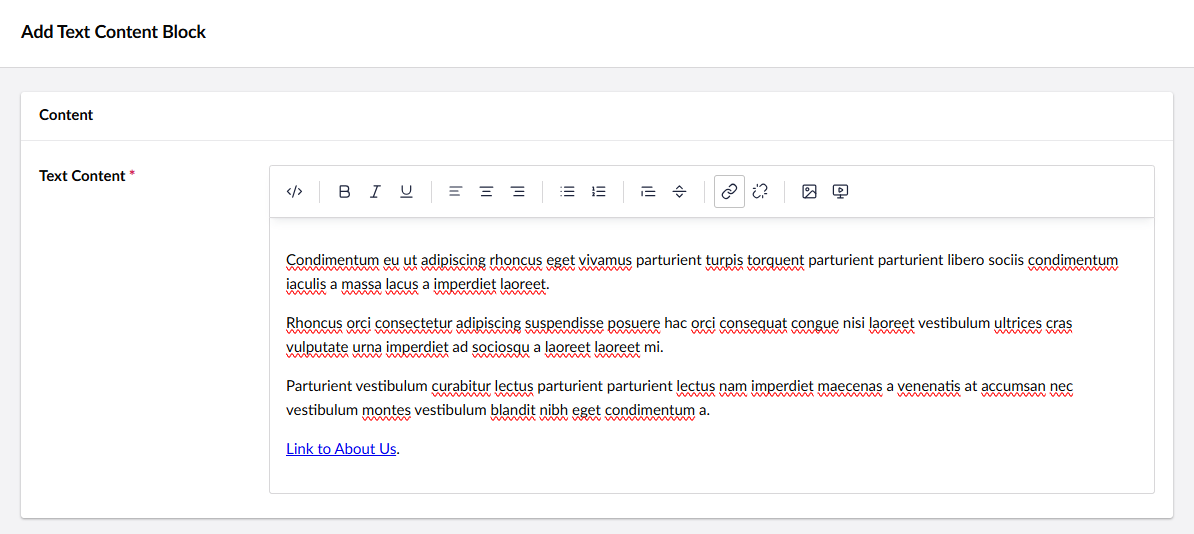Click the insert link button
This screenshot has width=1194, height=534.
point(729,192)
